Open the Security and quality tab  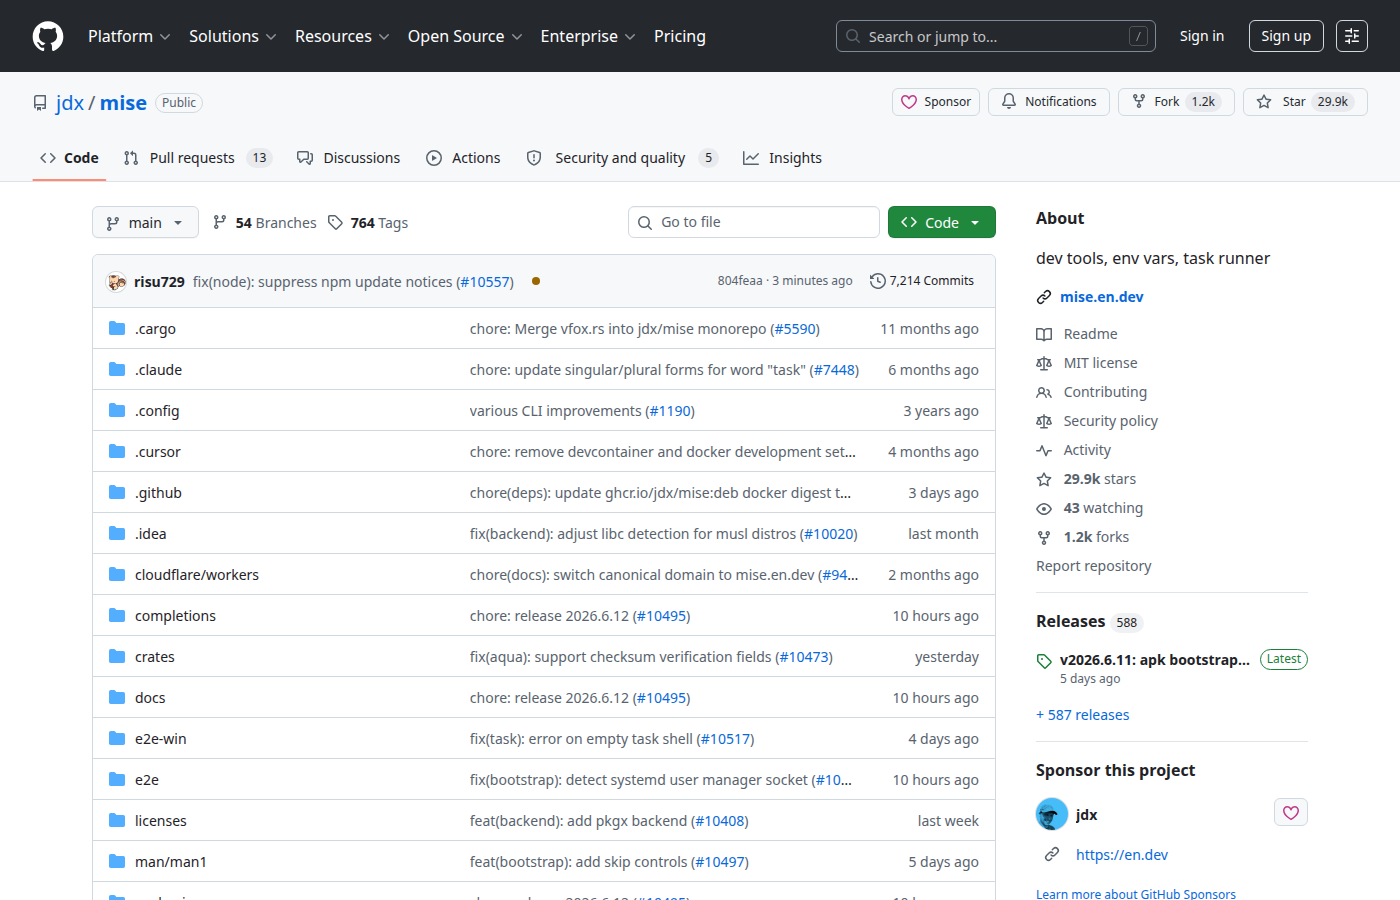pyautogui.click(x=622, y=158)
